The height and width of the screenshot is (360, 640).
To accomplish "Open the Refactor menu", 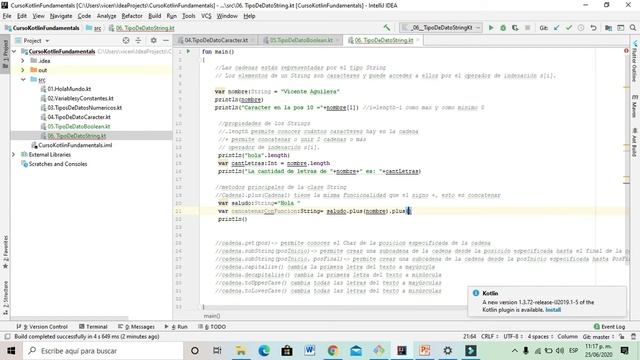I will click(132, 16).
